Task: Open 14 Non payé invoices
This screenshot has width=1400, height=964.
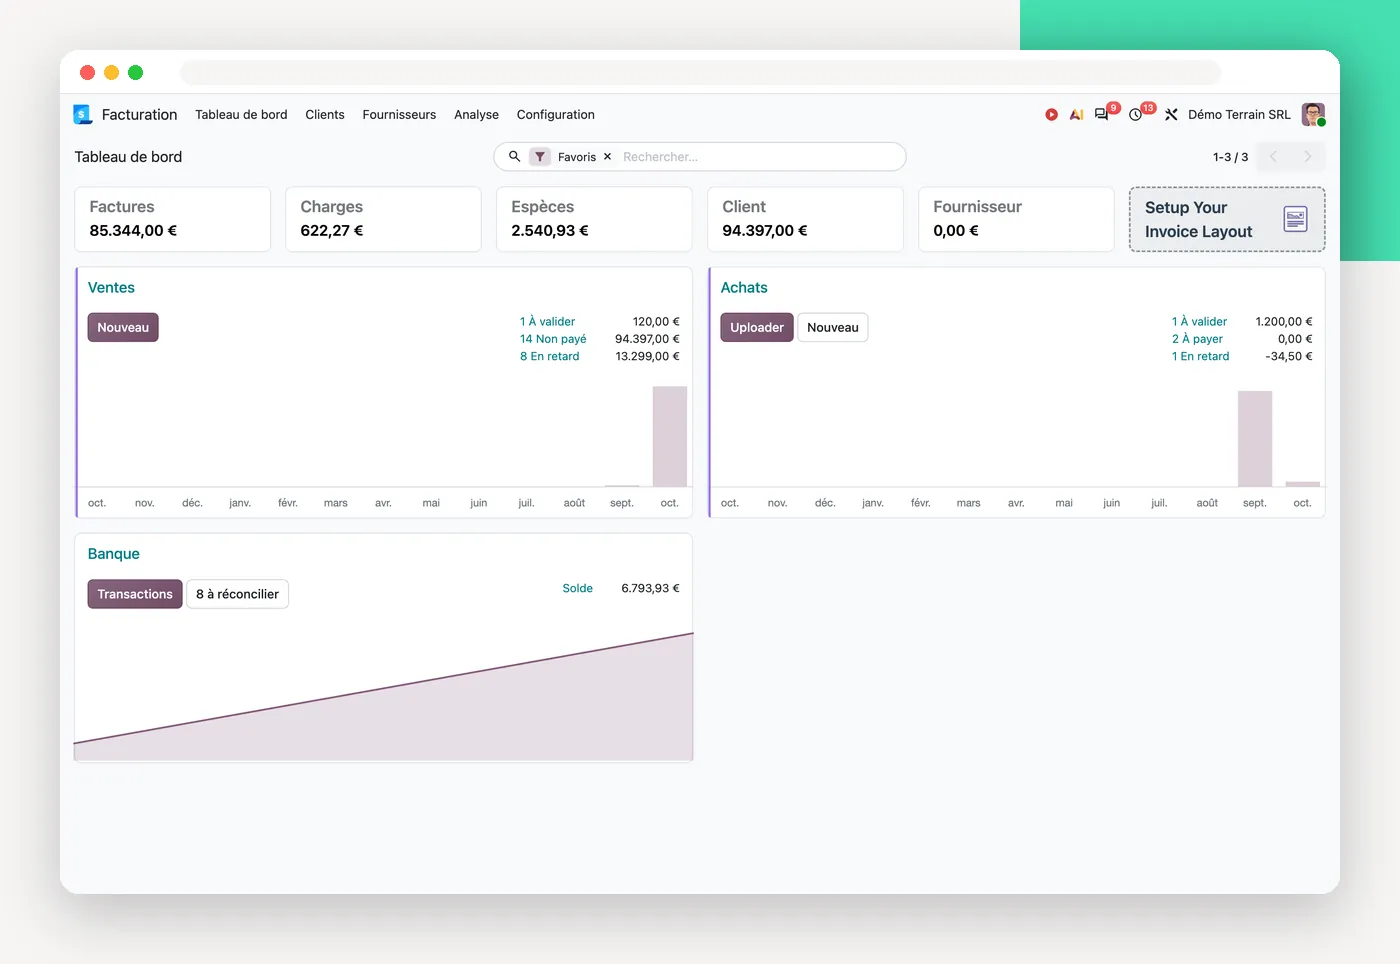Action: (x=553, y=339)
